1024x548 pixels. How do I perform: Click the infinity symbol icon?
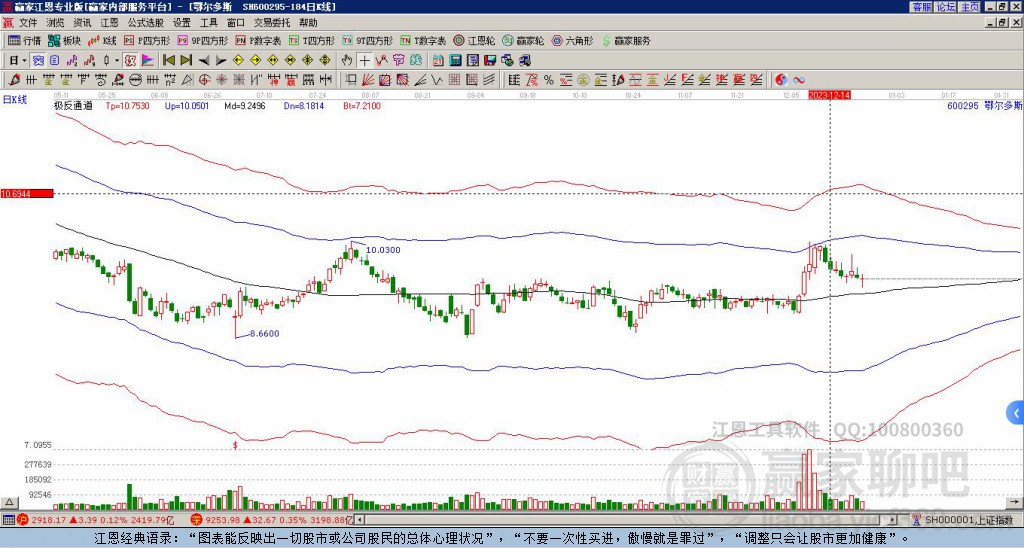coord(799,80)
